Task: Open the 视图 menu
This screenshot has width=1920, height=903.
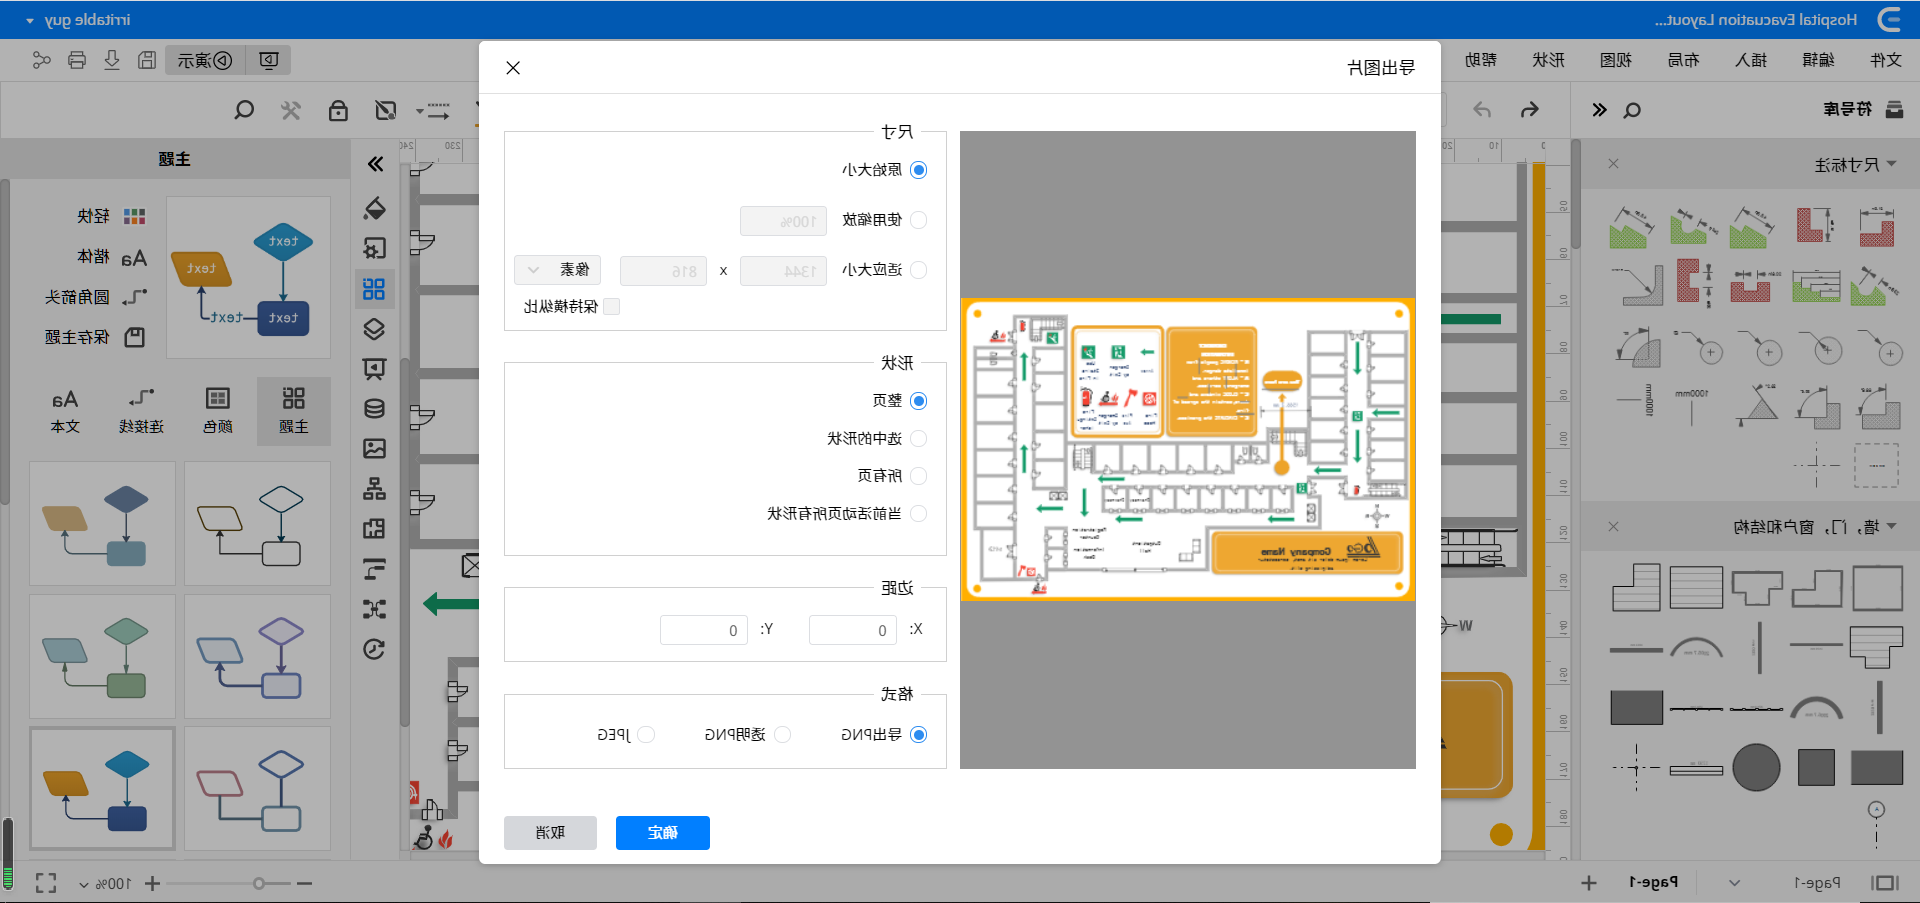Action: pyautogui.click(x=1616, y=60)
